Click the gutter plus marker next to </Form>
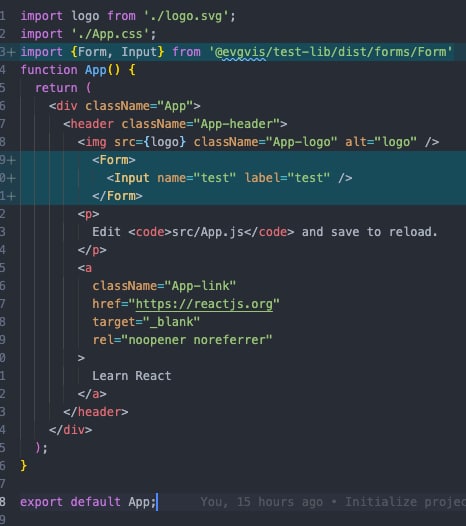The width and height of the screenshot is (466, 526). 11,196
